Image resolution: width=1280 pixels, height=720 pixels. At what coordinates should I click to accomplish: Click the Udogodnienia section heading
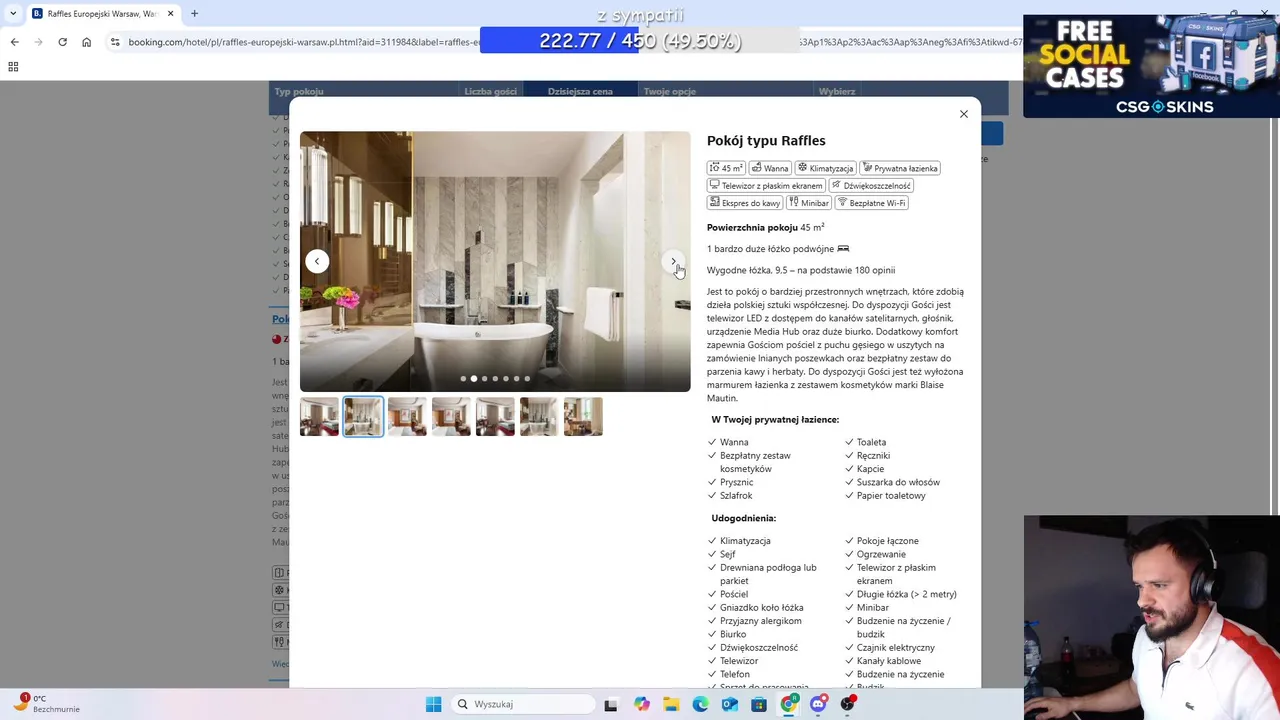pyautogui.click(x=744, y=518)
